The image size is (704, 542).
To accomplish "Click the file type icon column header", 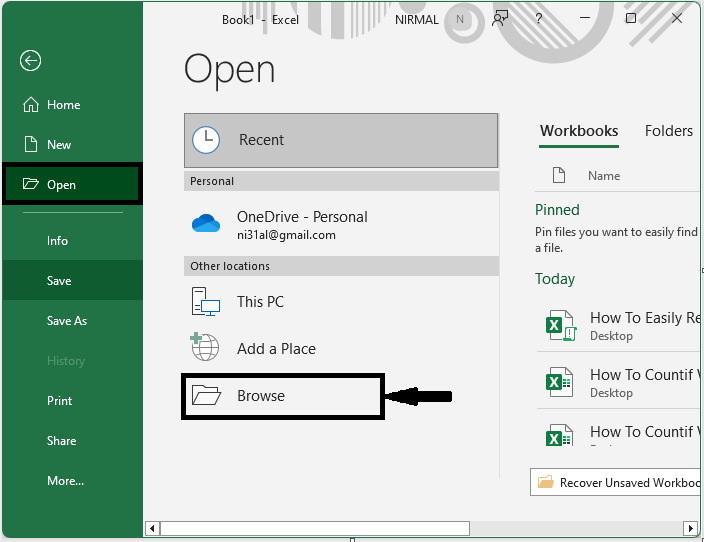I will (x=559, y=175).
